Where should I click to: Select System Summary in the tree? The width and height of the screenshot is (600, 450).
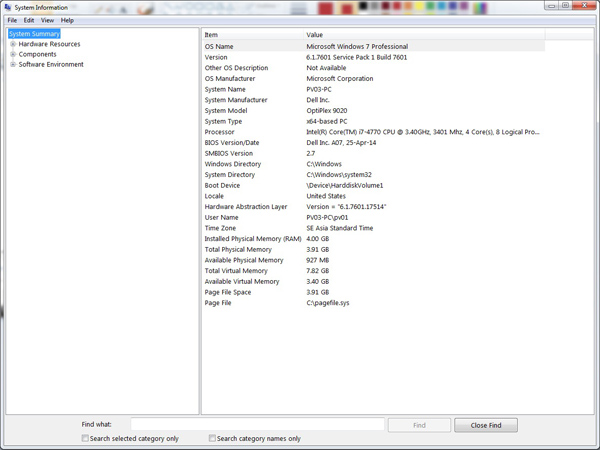pyautogui.click(x=34, y=34)
